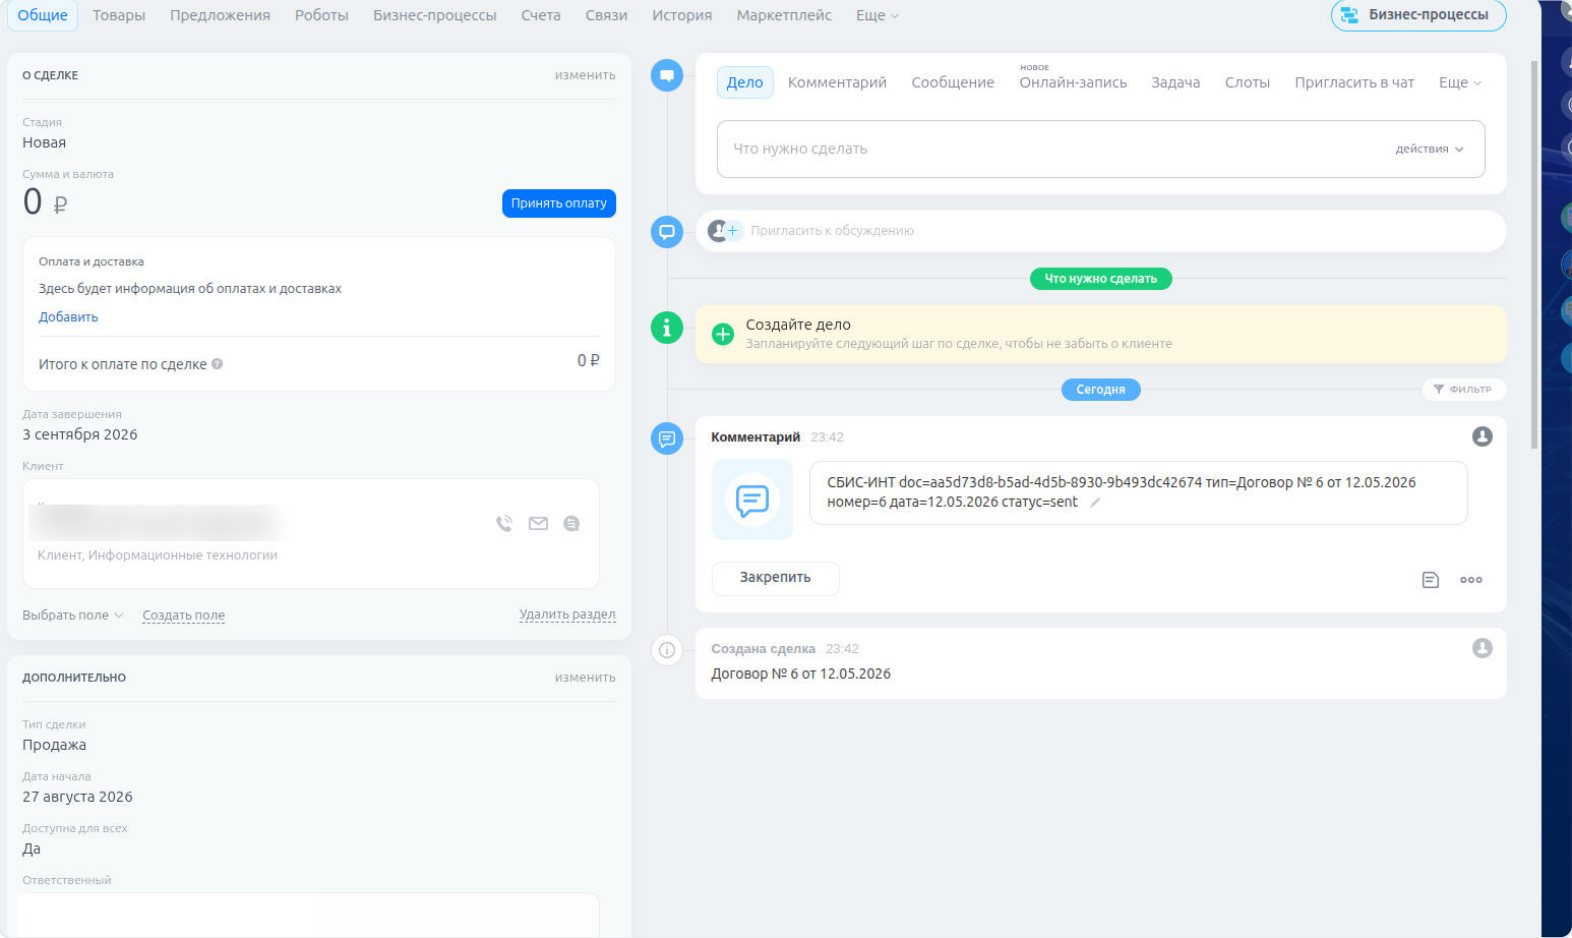This screenshot has width=1572, height=938.
Task: Click the blue comment timeline icon
Action: 667,438
